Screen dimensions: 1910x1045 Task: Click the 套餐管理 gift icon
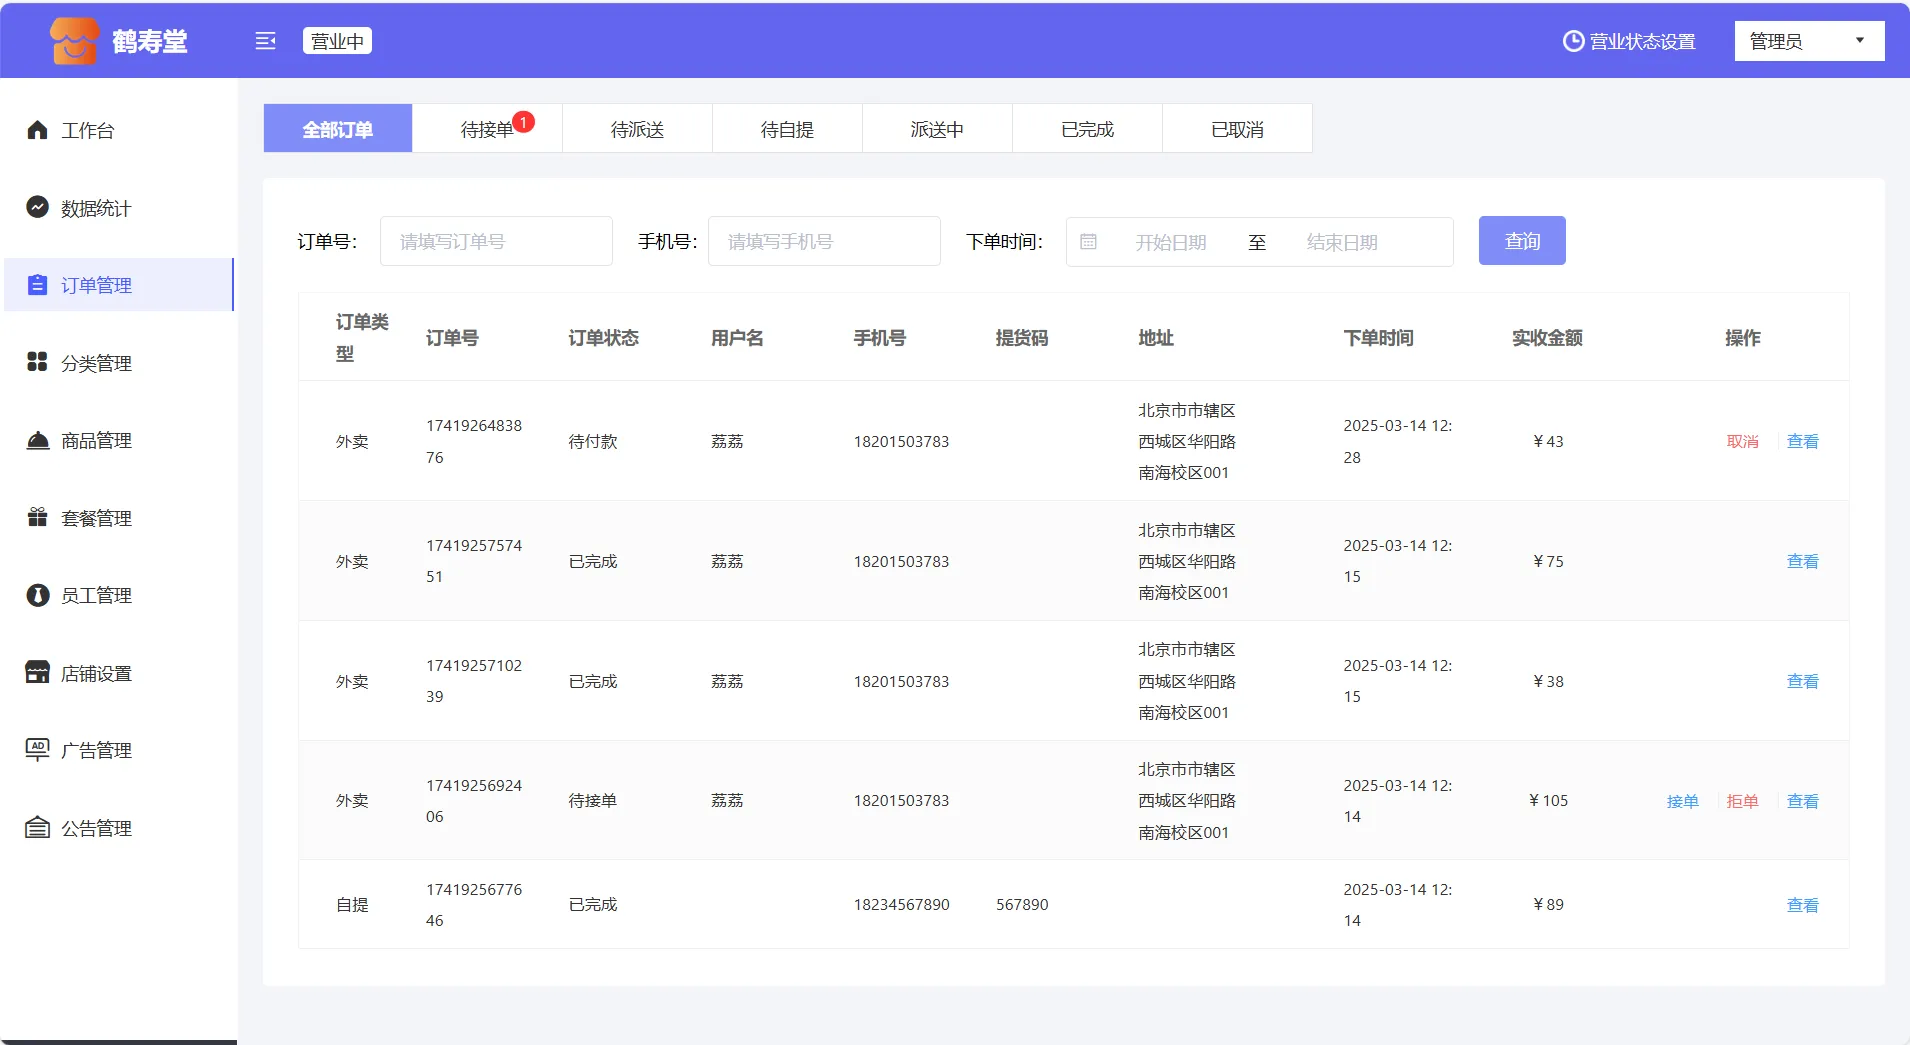37,517
